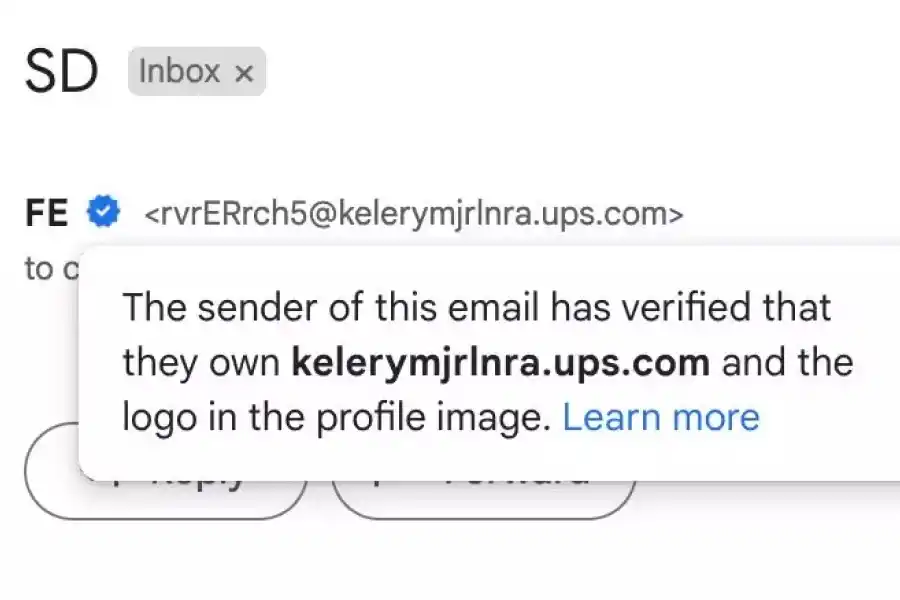Click the email subject SD
The height and width of the screenshot is (600, 900).
[x=62, y=72]
